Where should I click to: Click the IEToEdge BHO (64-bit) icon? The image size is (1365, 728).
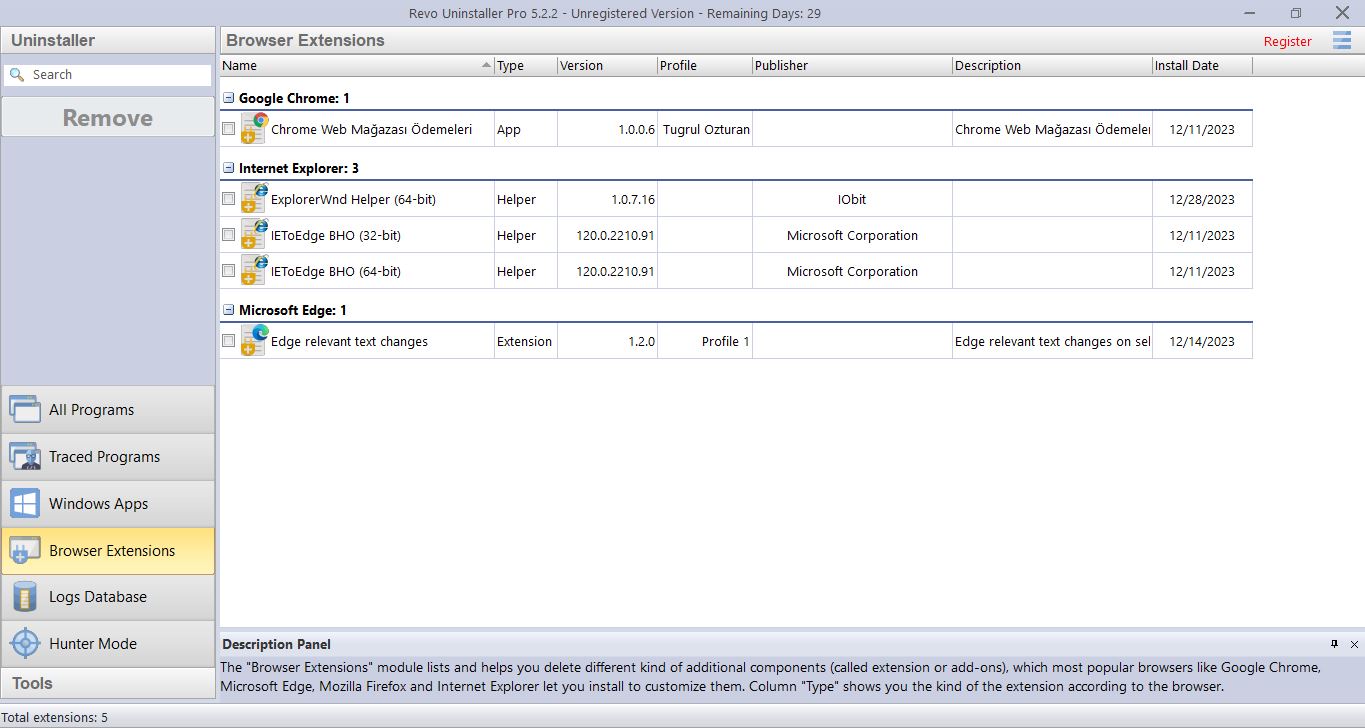pos(254,270)
